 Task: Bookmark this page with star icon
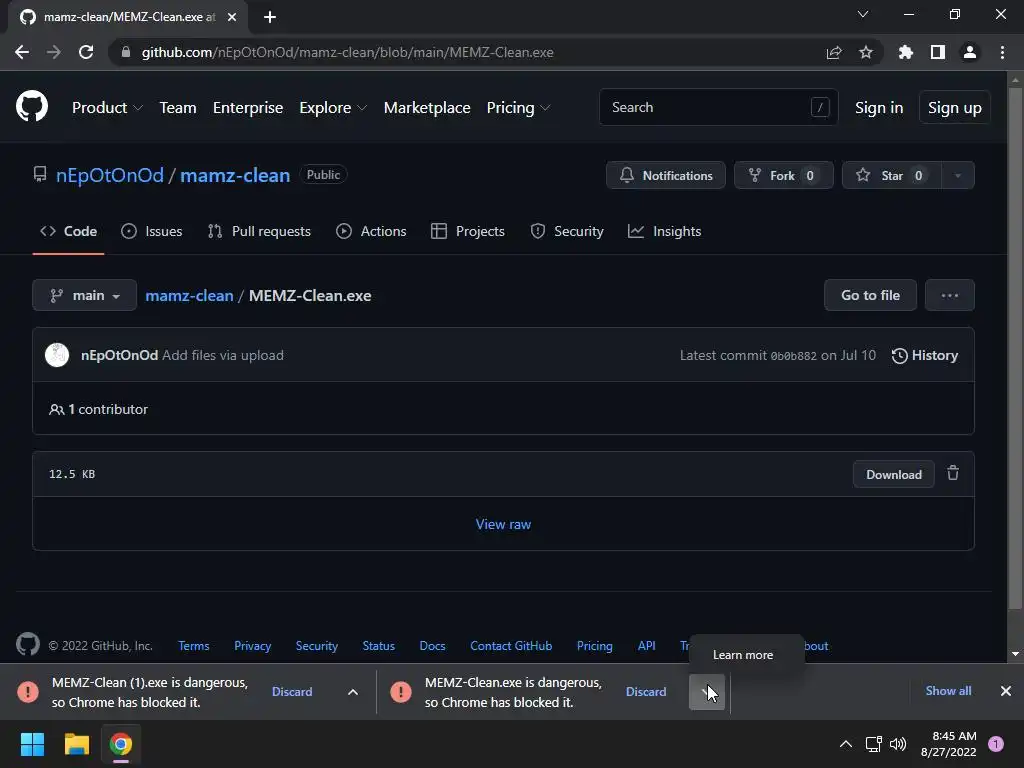tap(866, 52)
